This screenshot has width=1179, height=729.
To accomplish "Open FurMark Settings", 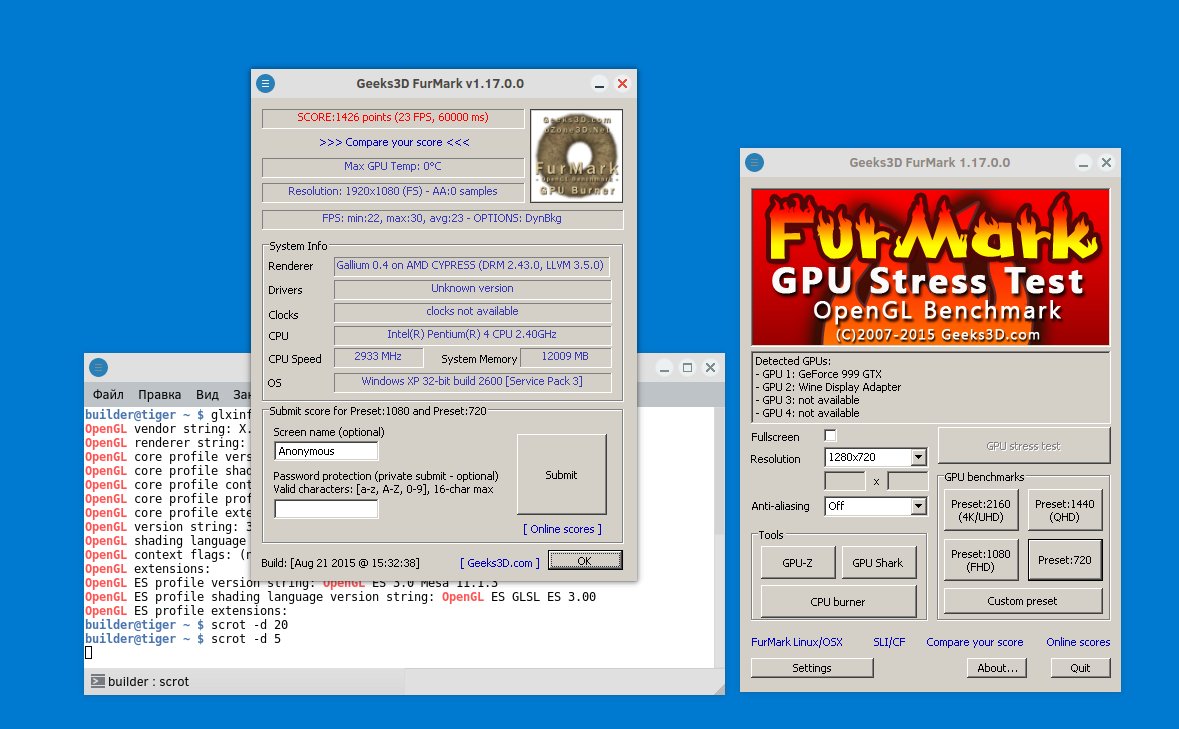I will point(812,667).
